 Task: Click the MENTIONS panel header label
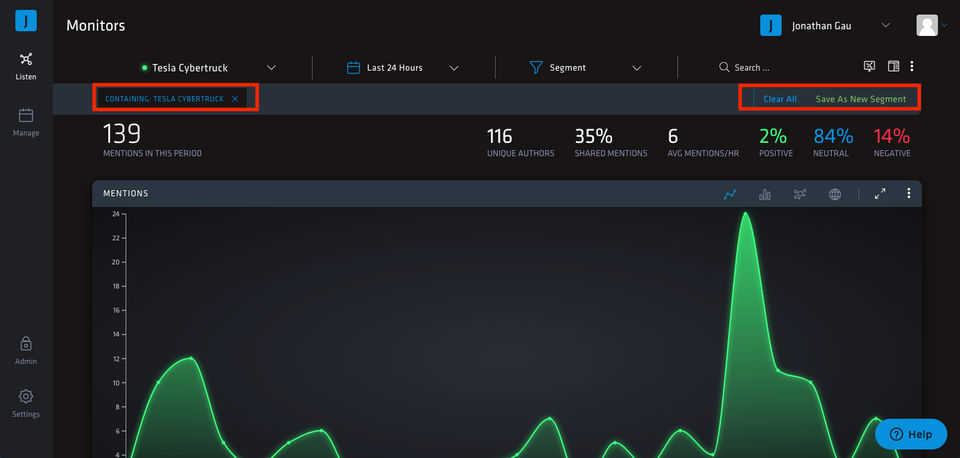pyautogui.click(x=126, y=193)
